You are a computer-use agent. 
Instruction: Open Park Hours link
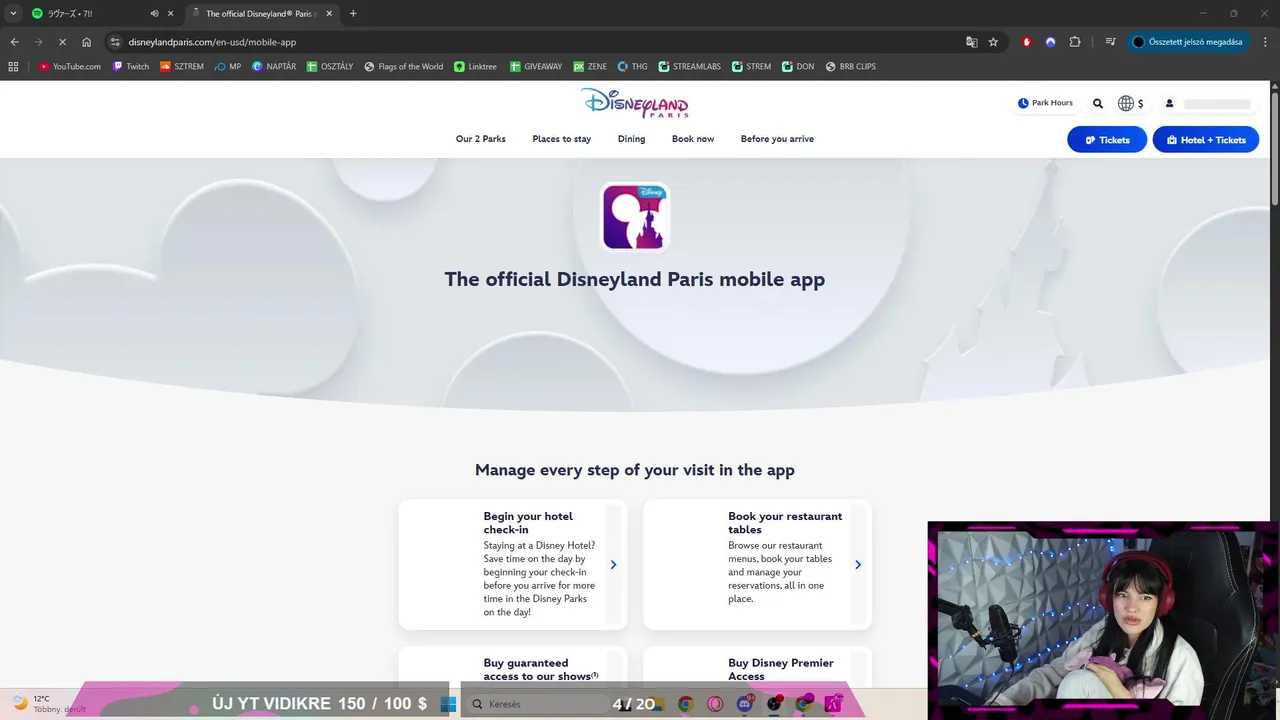[x=1045, y=103]
